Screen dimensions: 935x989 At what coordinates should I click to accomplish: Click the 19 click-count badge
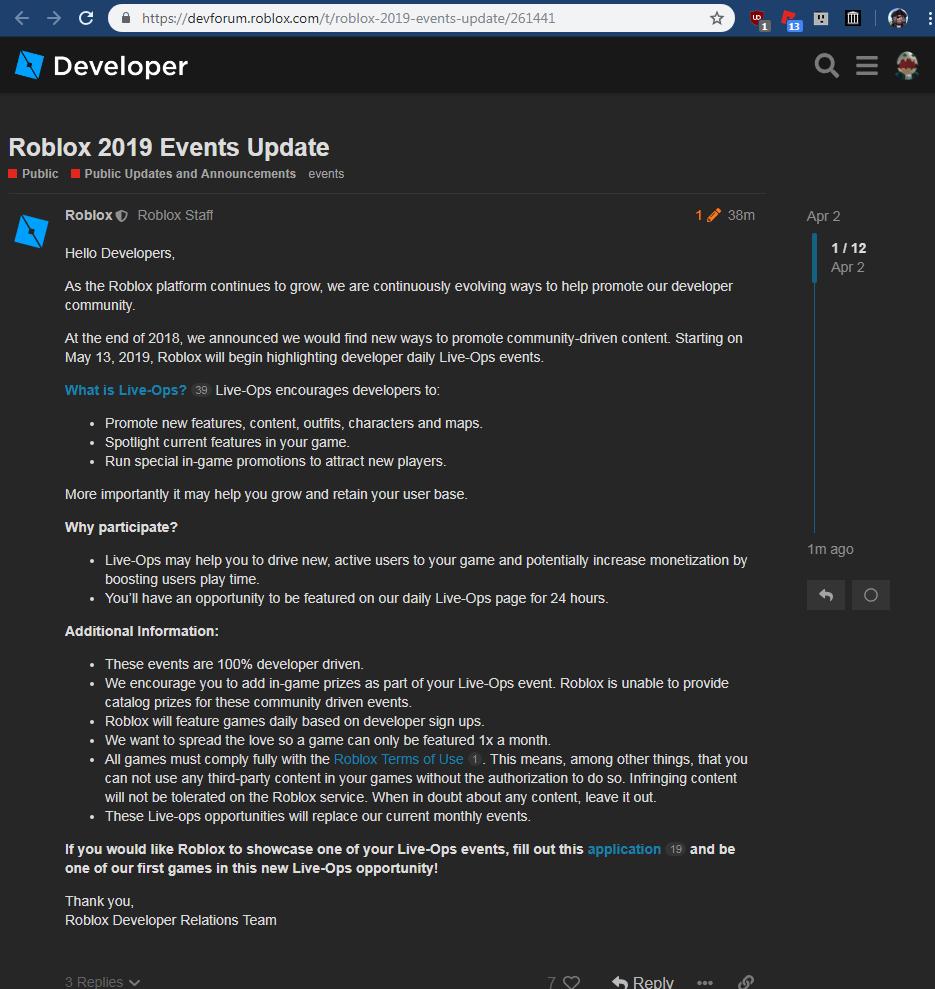point(675,850)
